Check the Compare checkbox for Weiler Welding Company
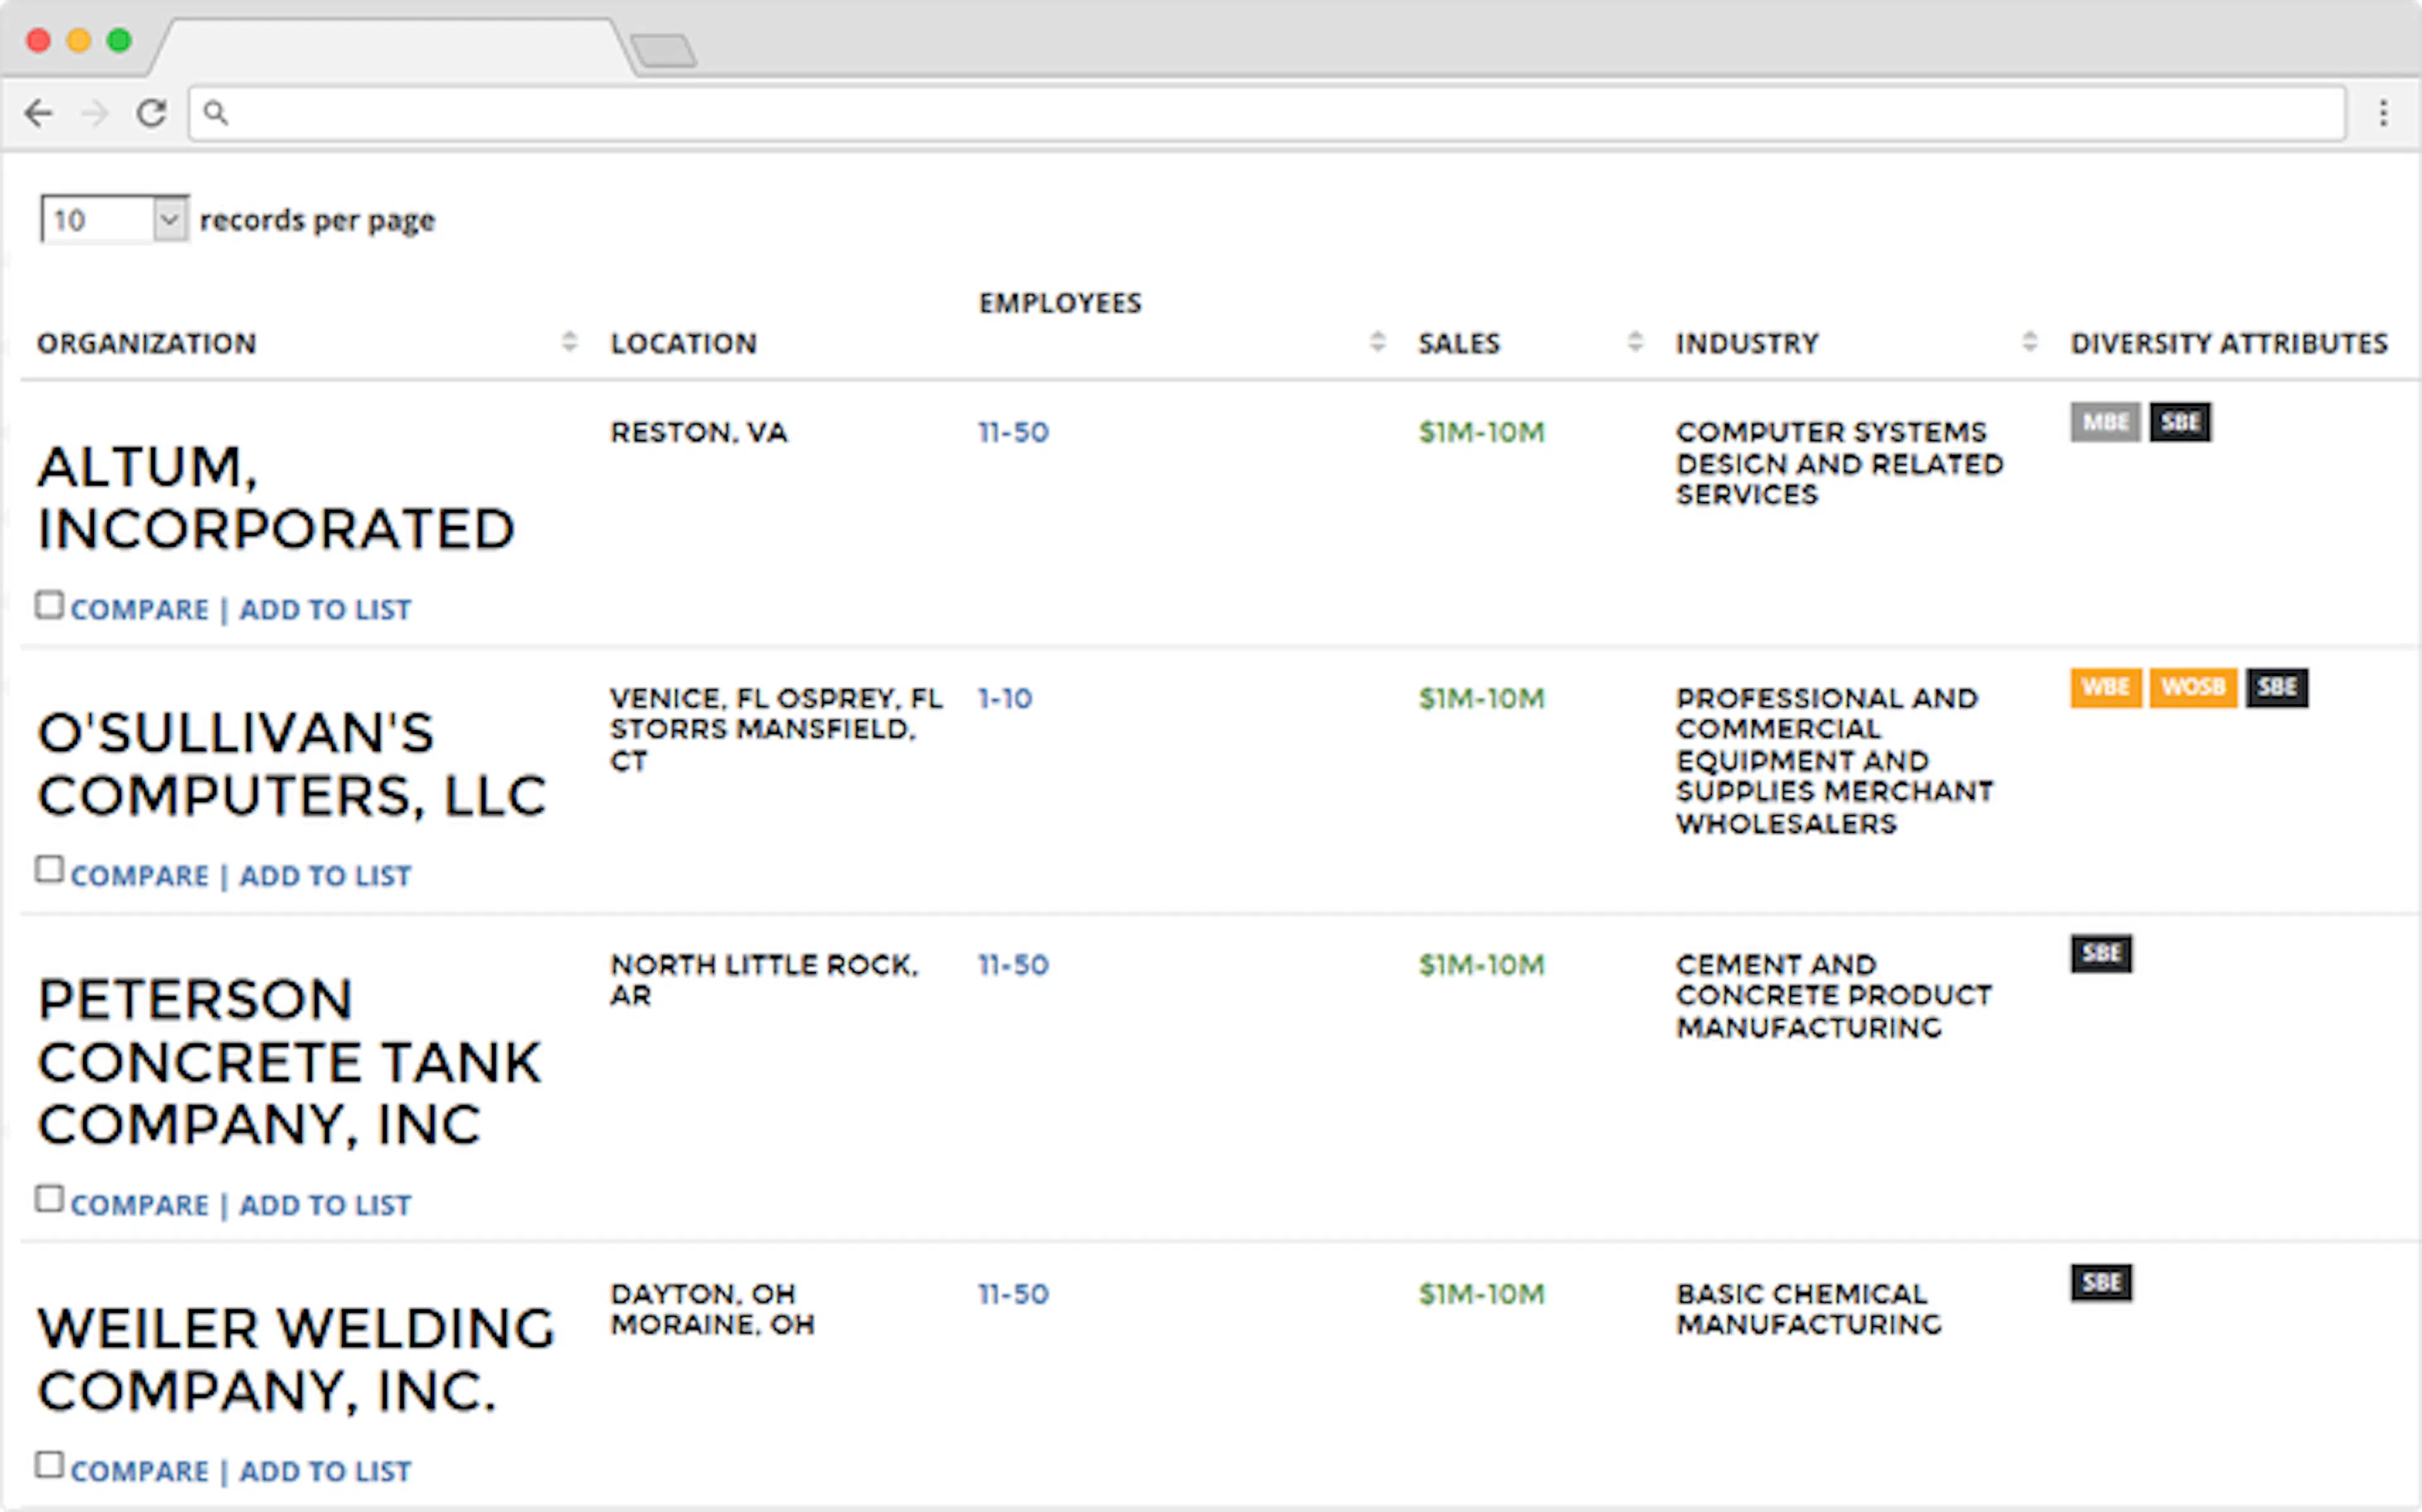The height and width of the screenshot is (1512, 2422). pos(50,1465)
